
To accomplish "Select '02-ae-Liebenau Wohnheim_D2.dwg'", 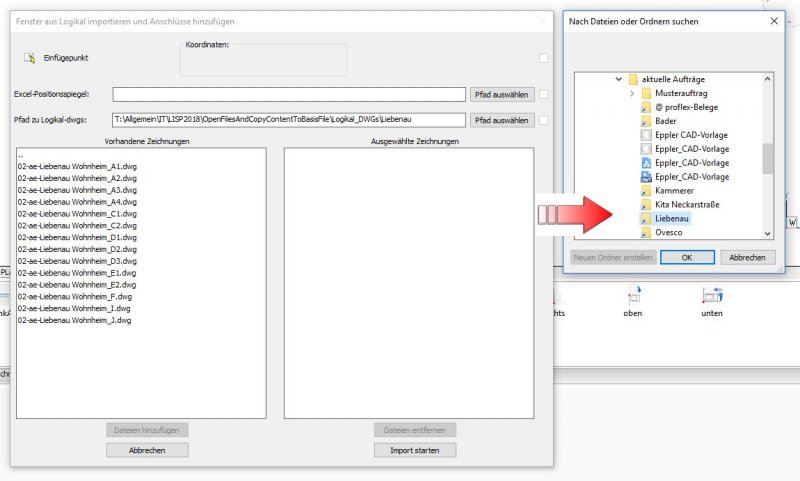I will coord(78,249).
